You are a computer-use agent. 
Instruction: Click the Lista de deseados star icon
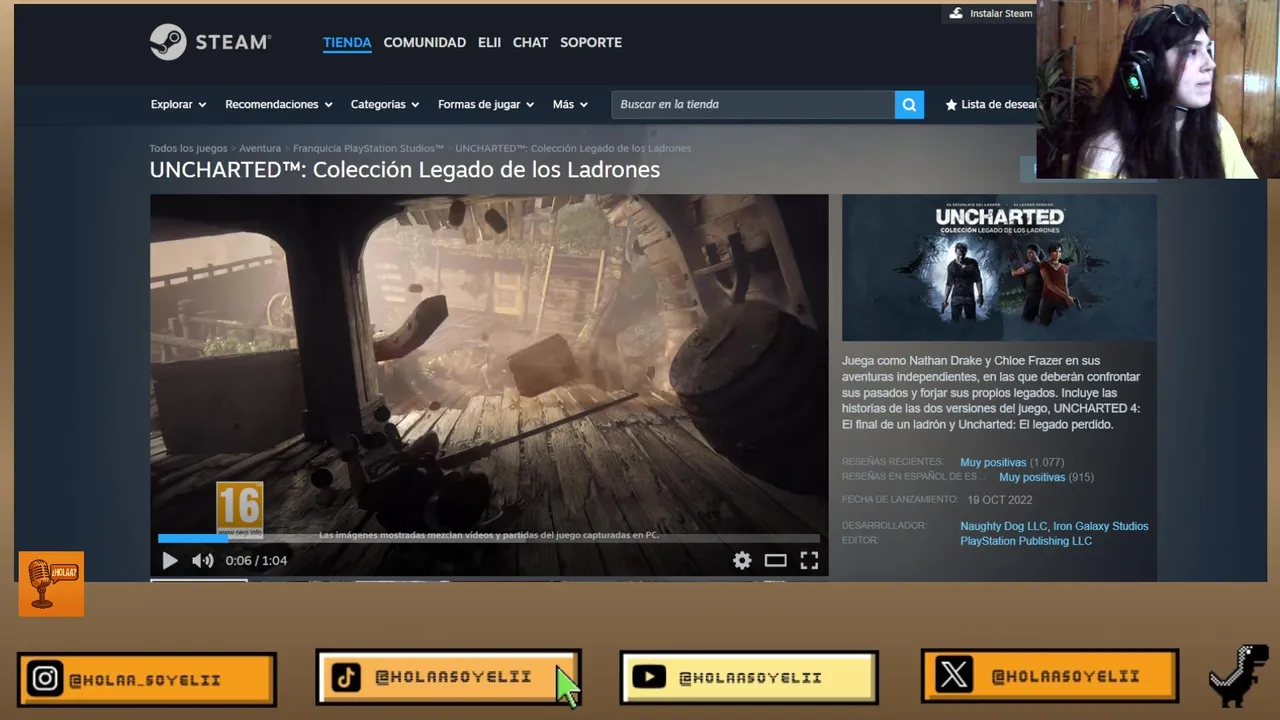pyautogui.click(x=951, y=104)
